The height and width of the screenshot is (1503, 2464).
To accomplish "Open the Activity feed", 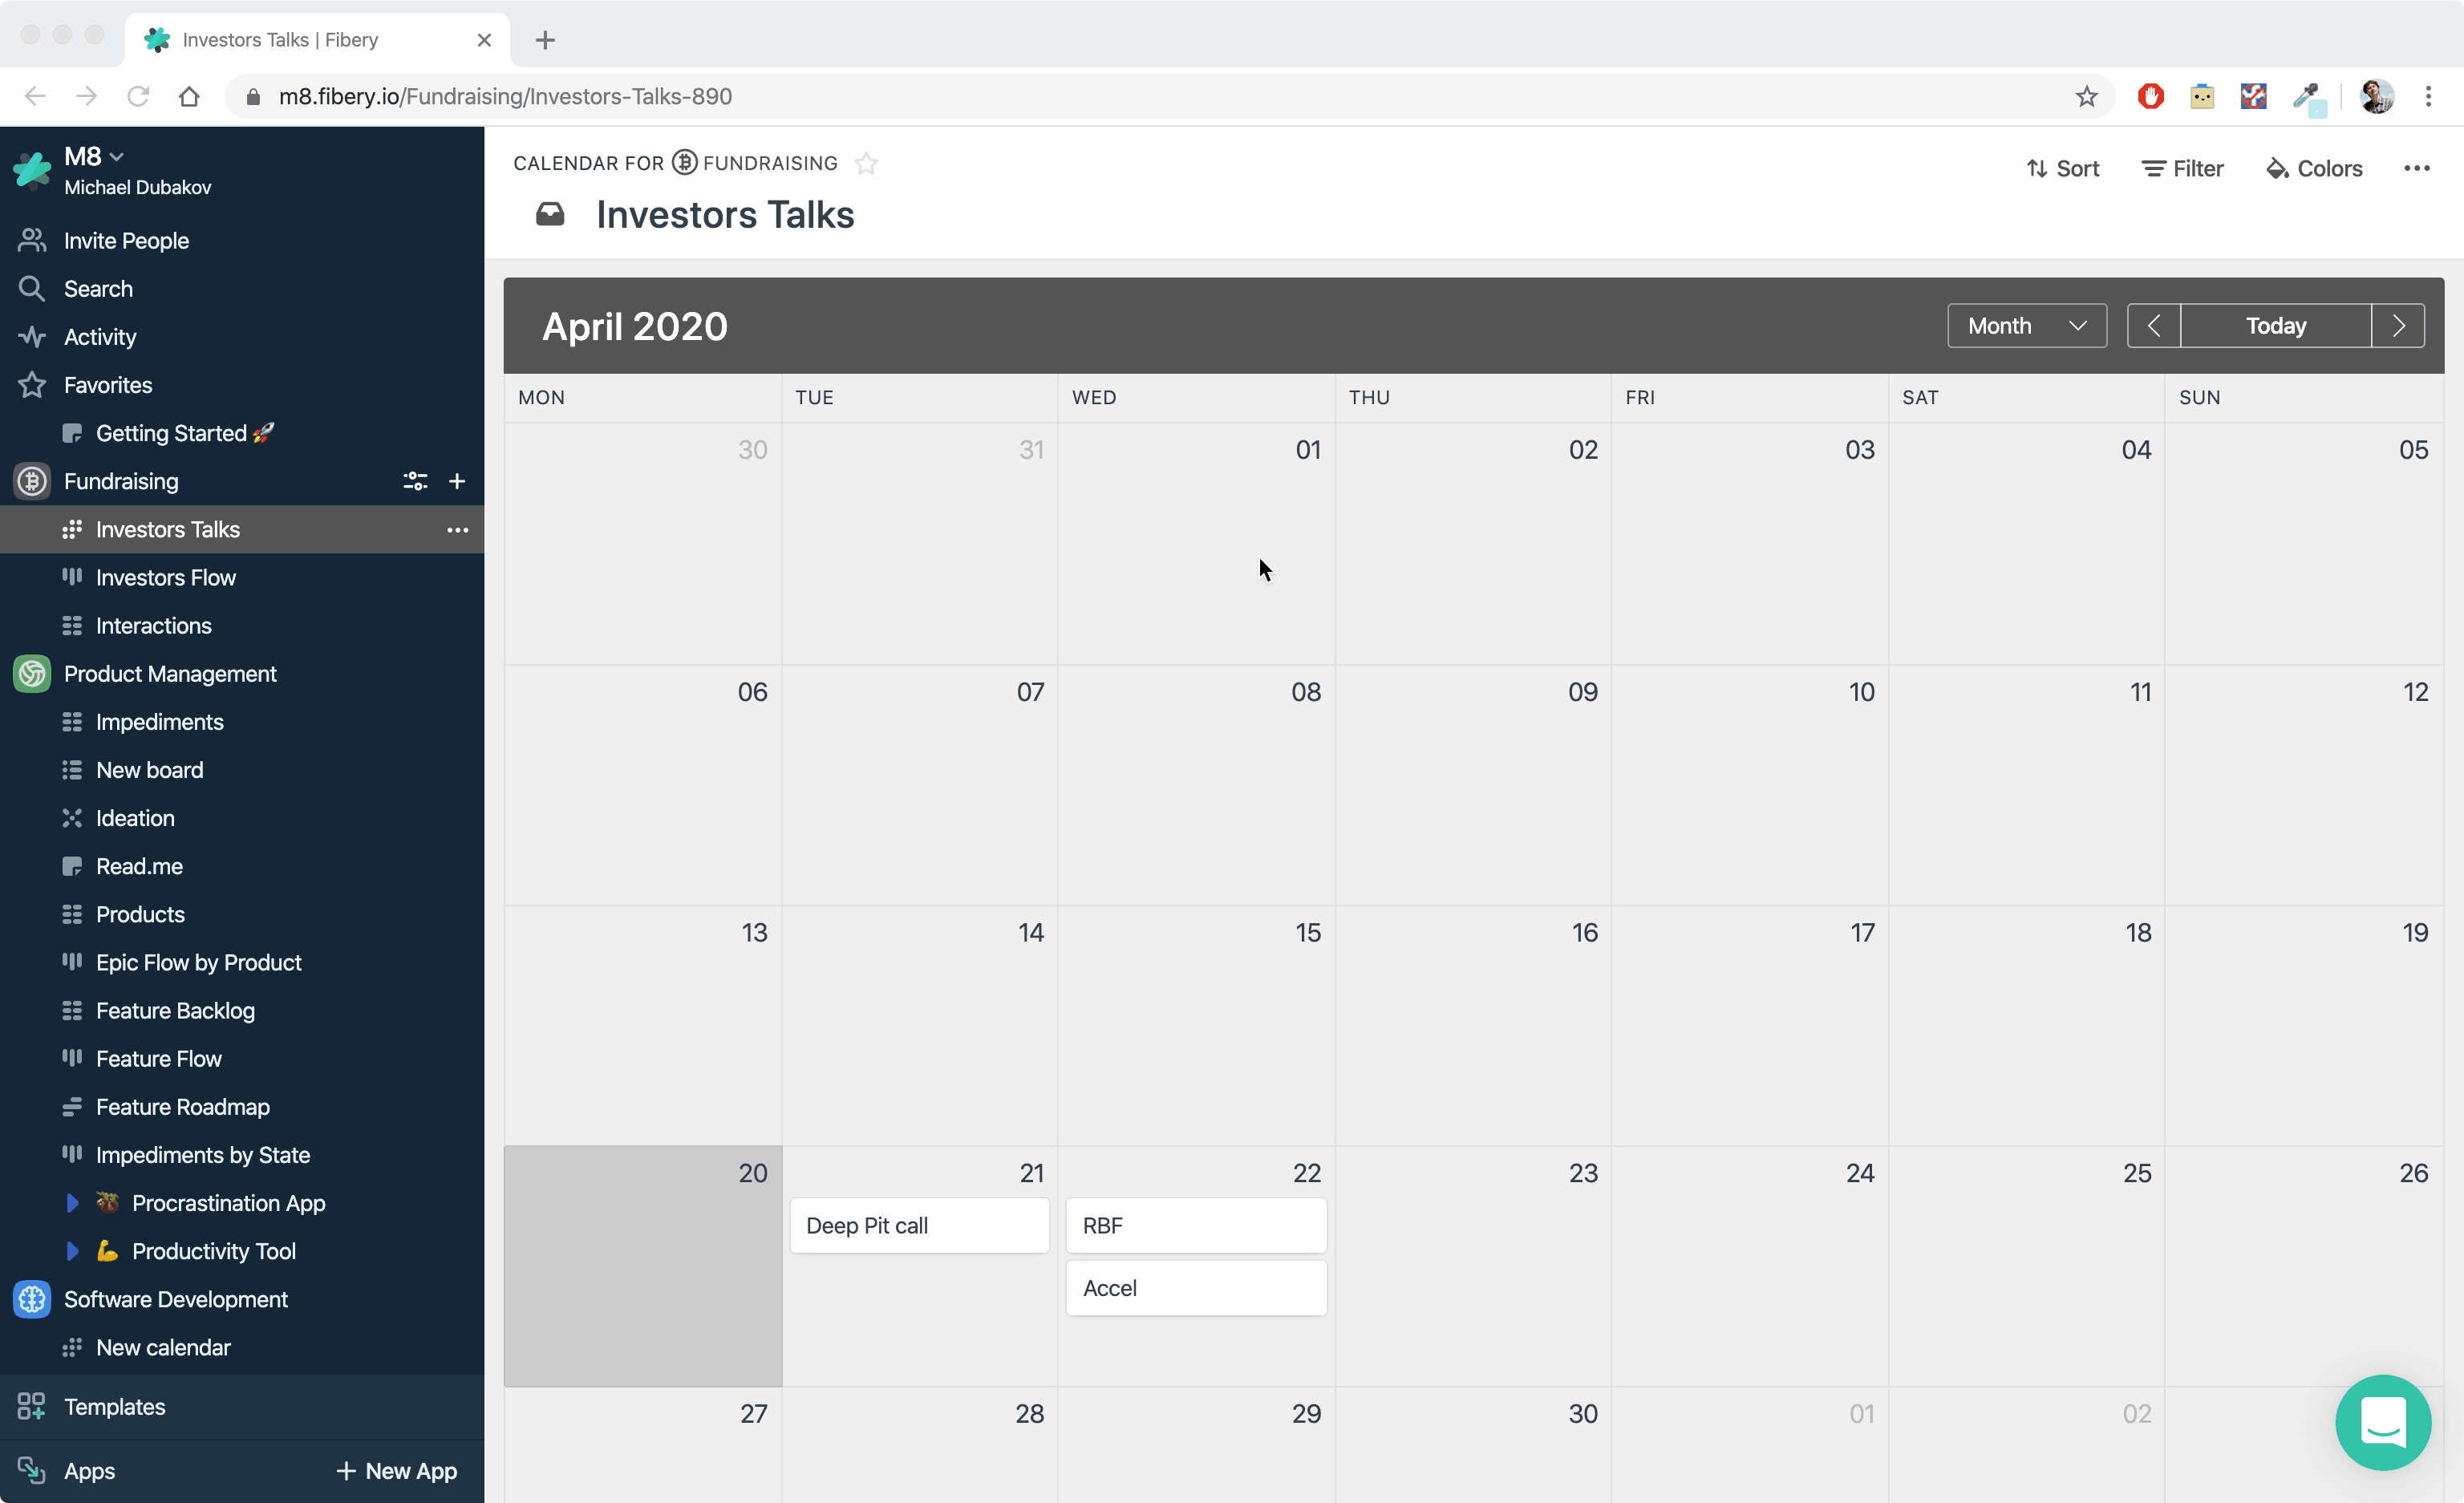I will [x=99, y=337].
